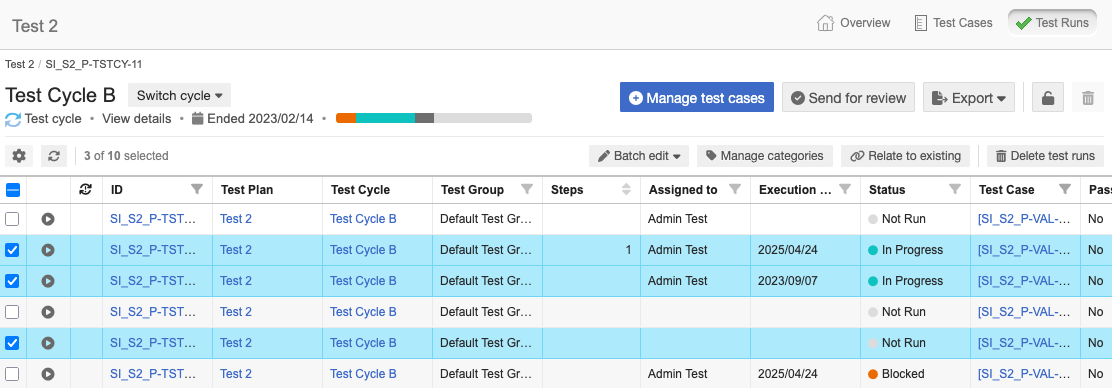
Task: Open the Export dropdown
Action: (x=969, y=98)
